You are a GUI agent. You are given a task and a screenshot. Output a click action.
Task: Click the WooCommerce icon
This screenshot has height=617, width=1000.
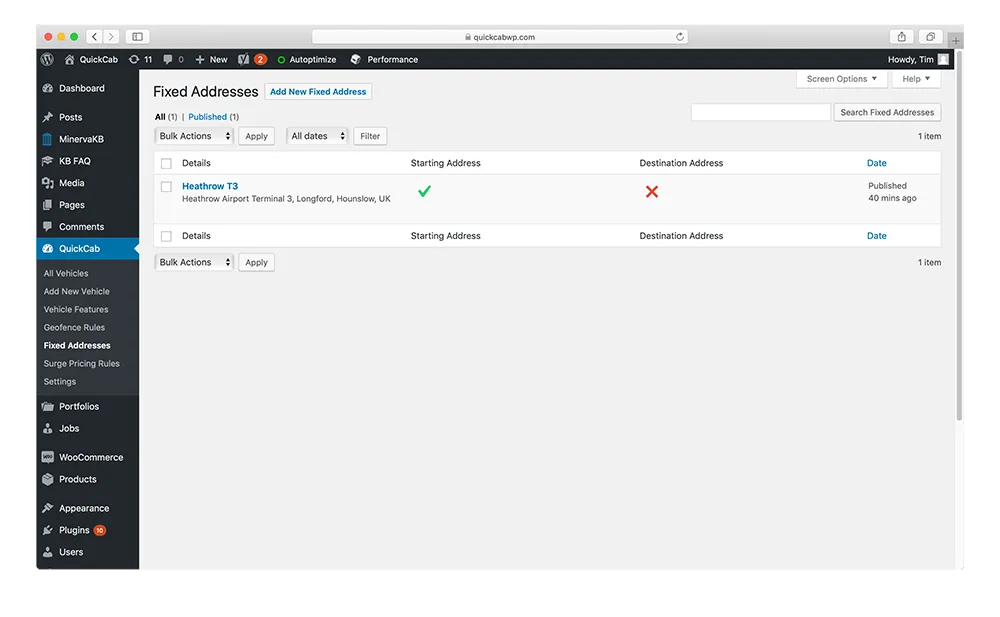(48, 457)
